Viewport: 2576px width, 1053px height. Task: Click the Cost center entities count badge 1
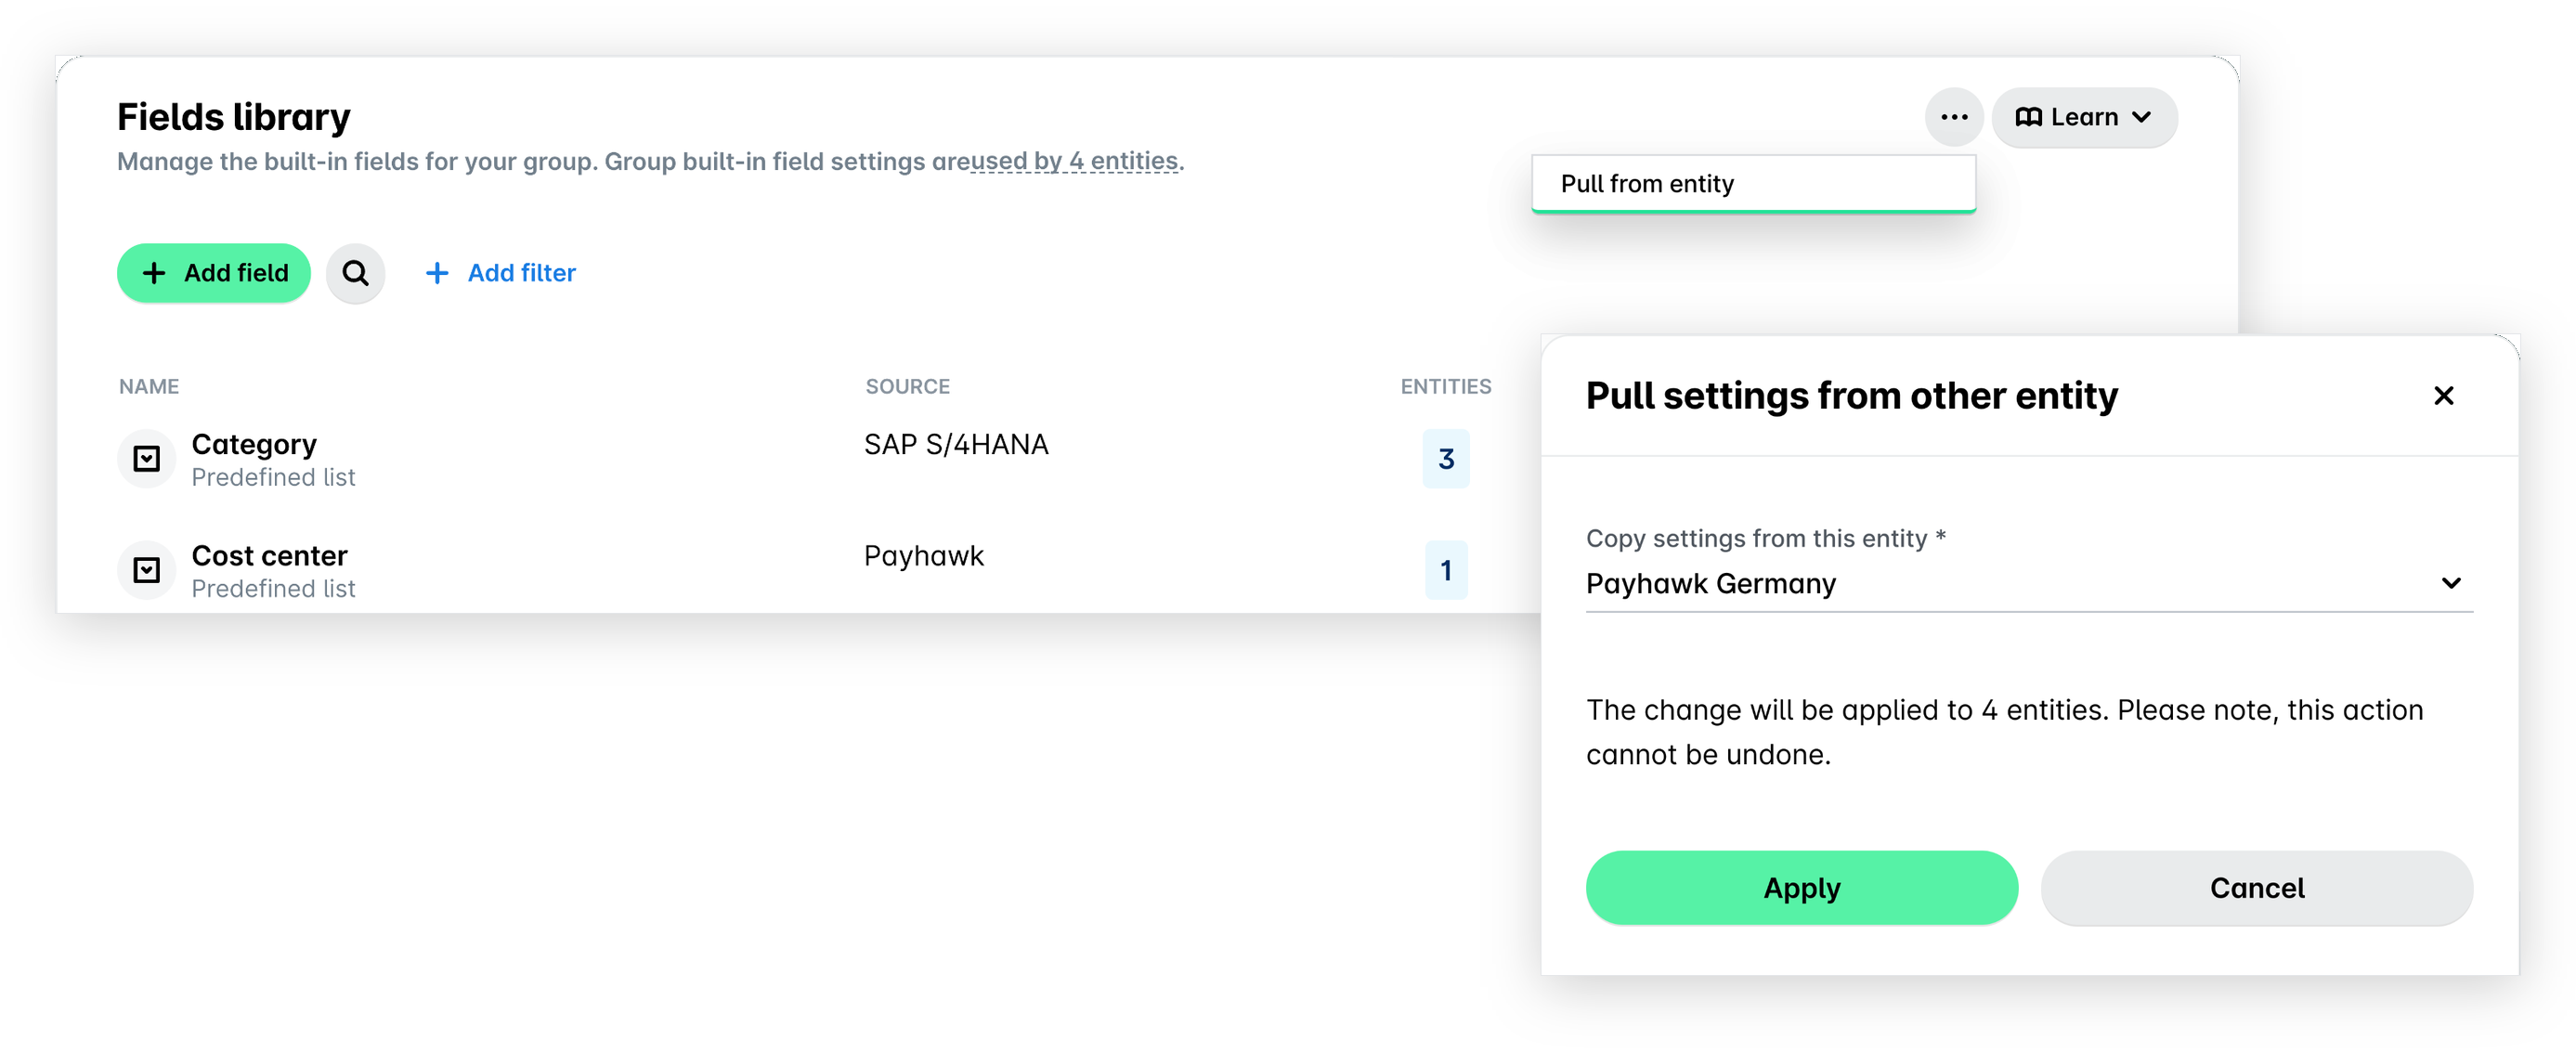(x=1445, y=570)
